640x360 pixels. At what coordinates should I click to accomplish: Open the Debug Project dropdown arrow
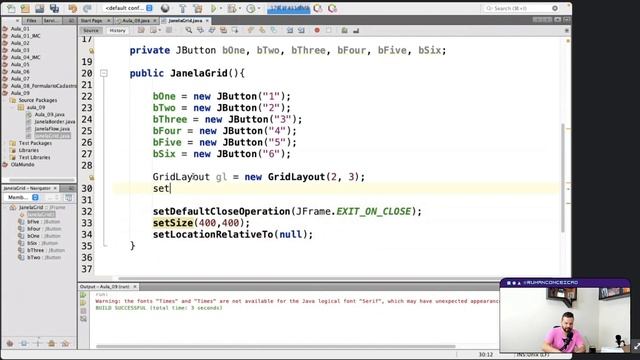240,9
